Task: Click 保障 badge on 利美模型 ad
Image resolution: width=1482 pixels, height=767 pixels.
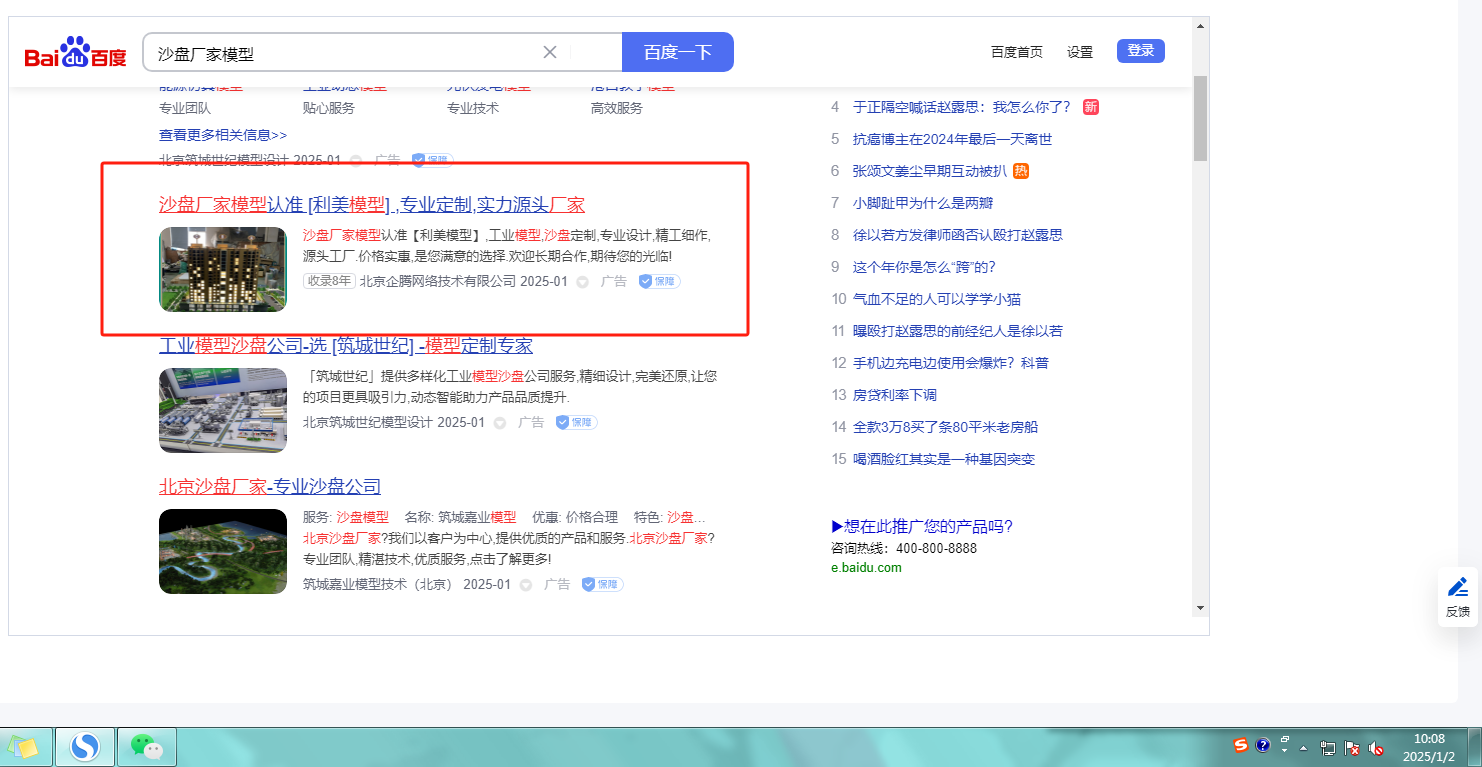Action: [x=660, y=282]
